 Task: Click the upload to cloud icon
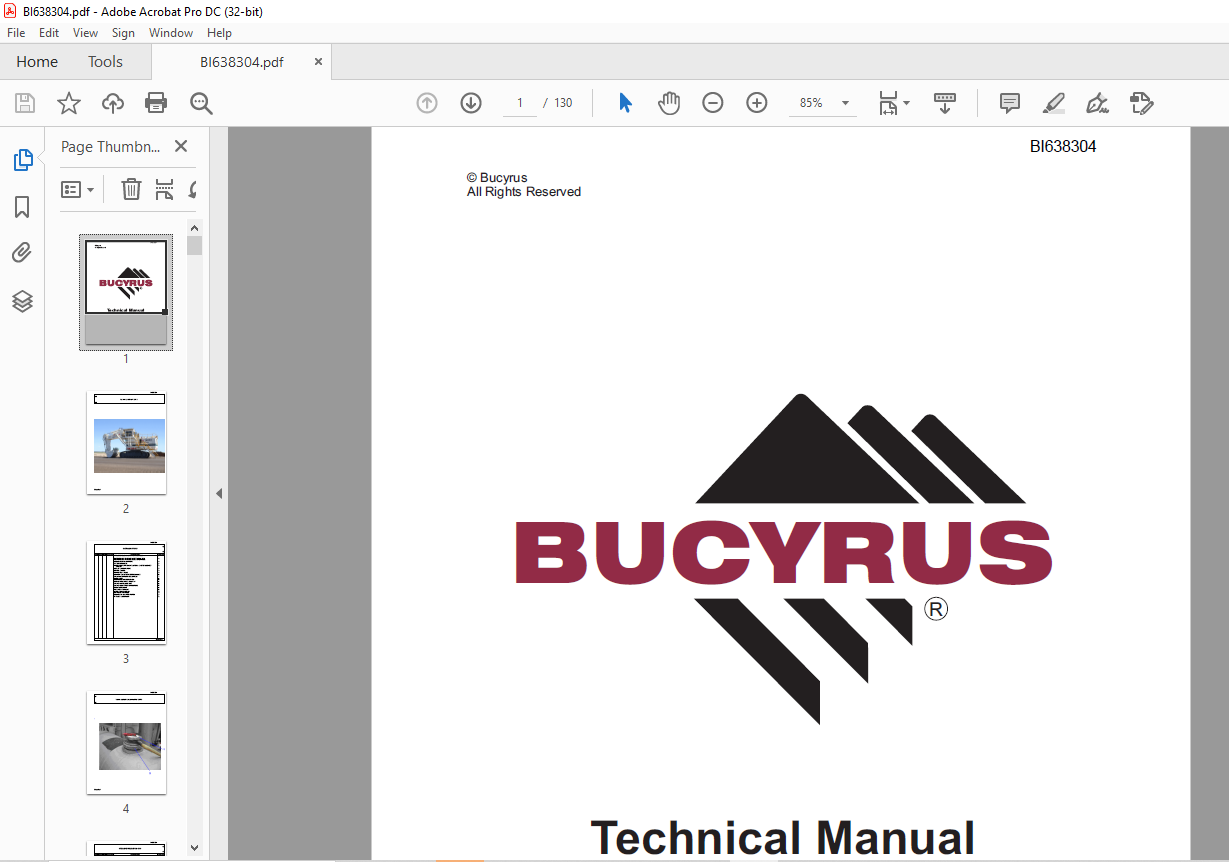(113, 103)
